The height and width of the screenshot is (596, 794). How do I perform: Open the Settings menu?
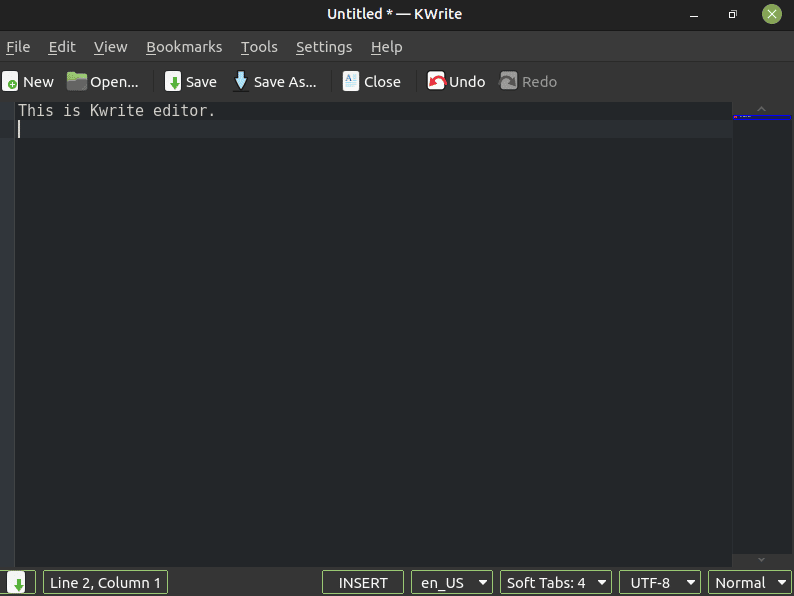pos(324,47)
